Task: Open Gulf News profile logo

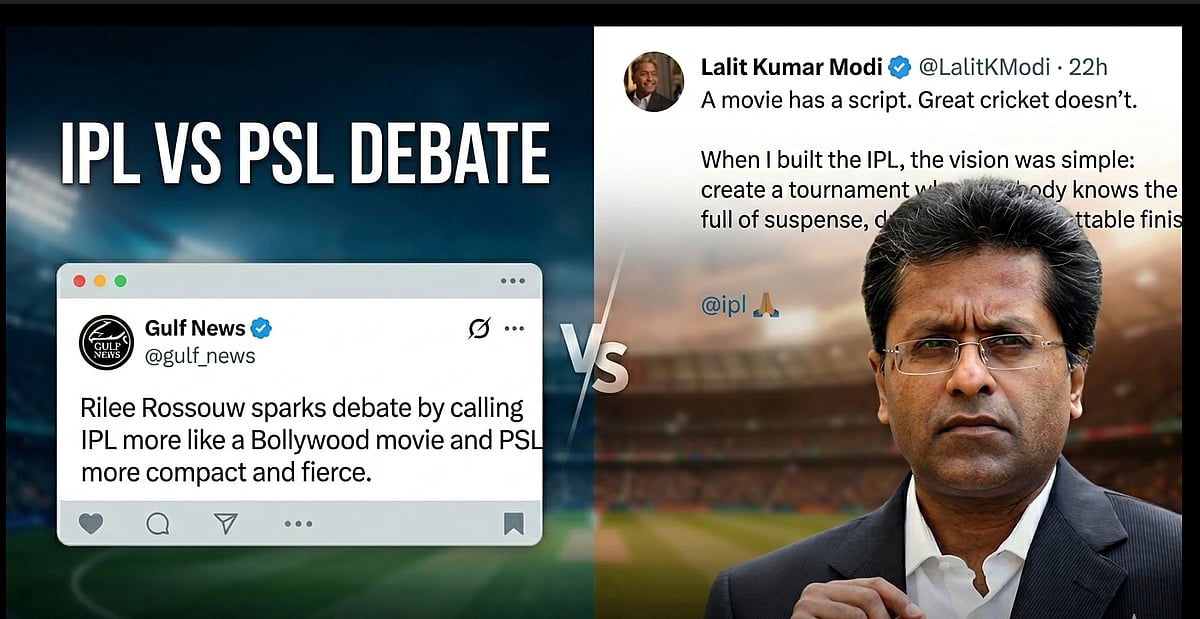Action: click(106, 342)
